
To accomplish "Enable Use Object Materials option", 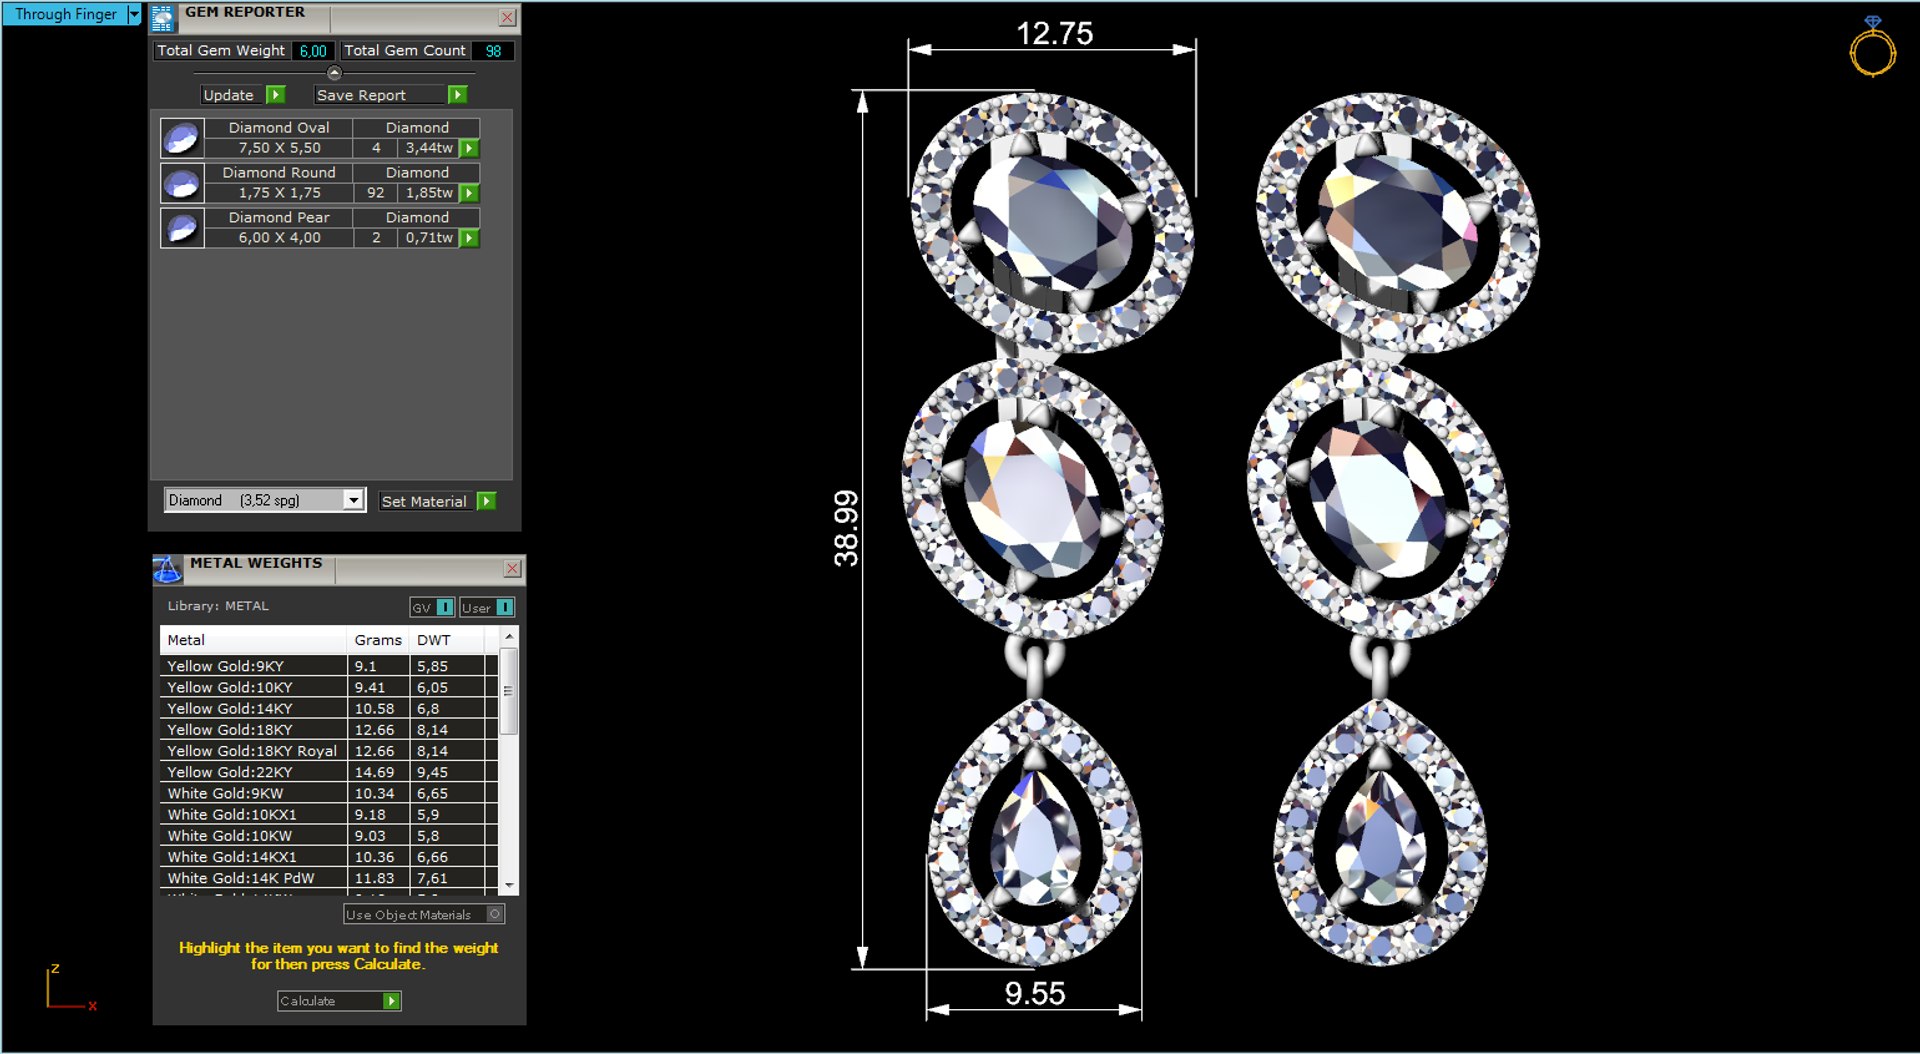I will pyautogui.click(x=494, y=914).
